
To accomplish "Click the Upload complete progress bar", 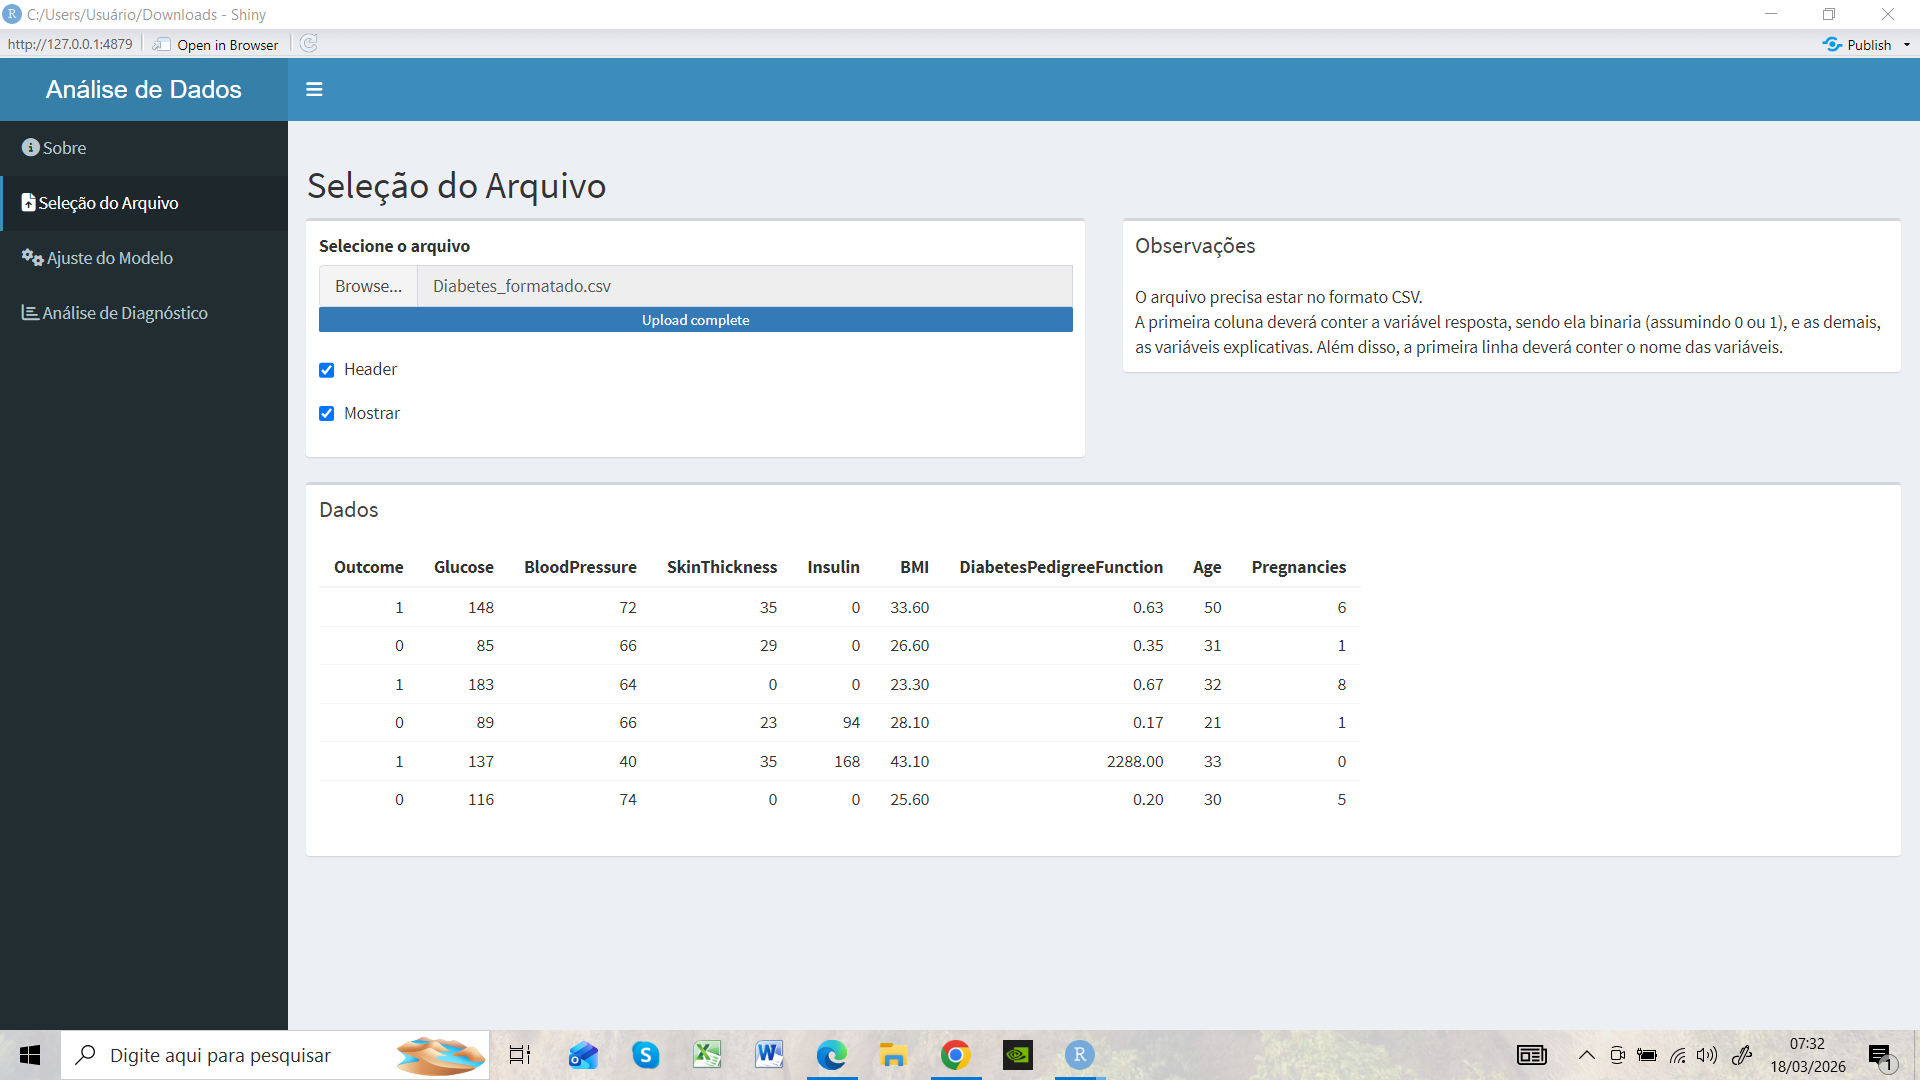I will [x=694, y=319].
